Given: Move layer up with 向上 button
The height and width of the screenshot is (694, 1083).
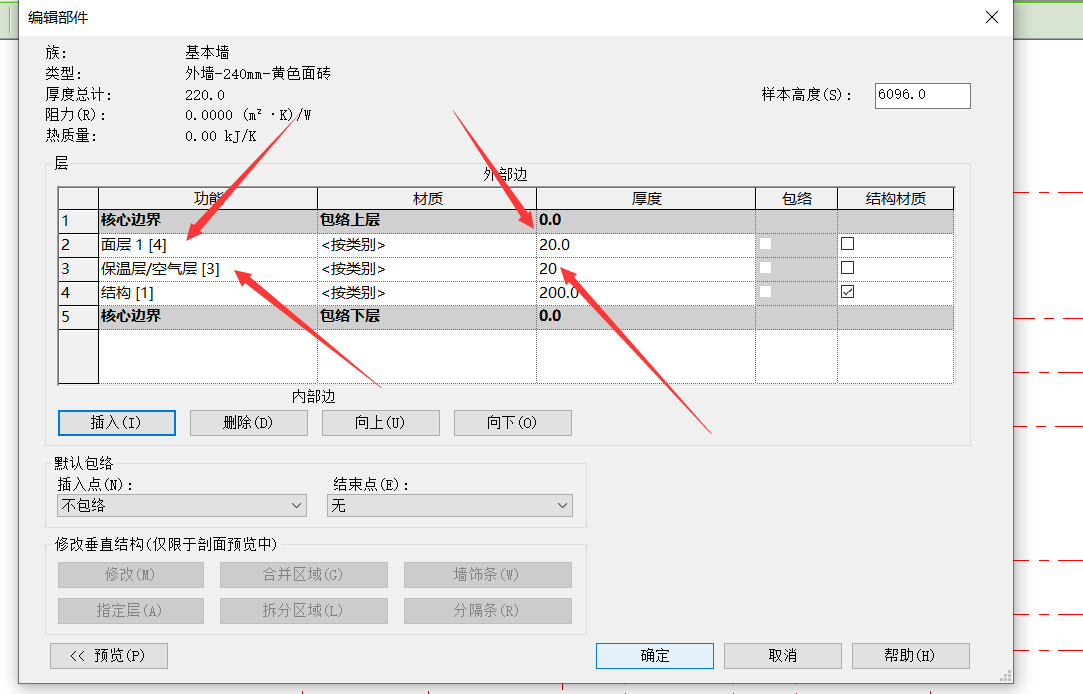Looking at the screenshot, I should coord(380,423).
